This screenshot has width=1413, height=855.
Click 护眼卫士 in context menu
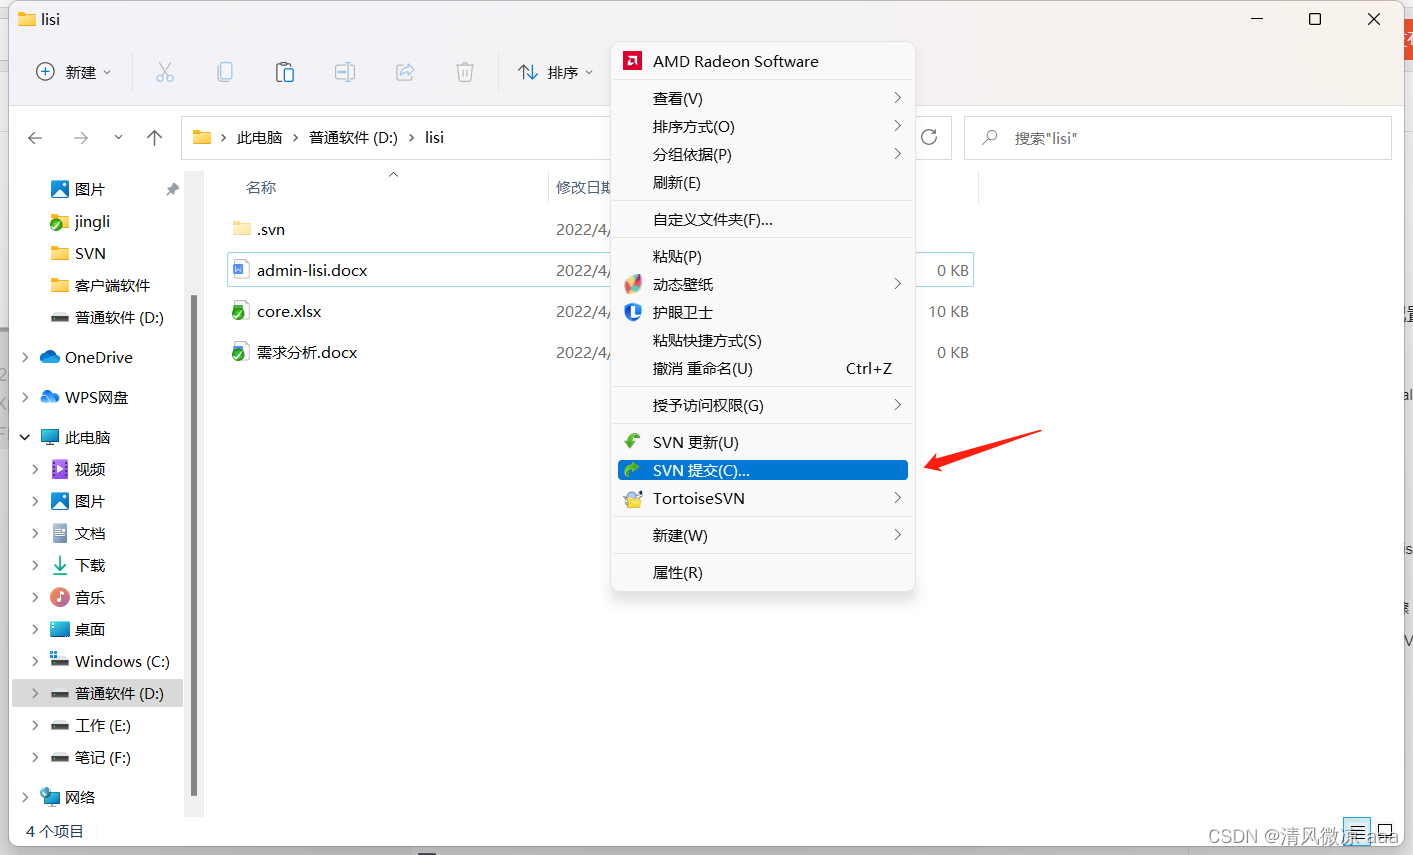point(763,312)
